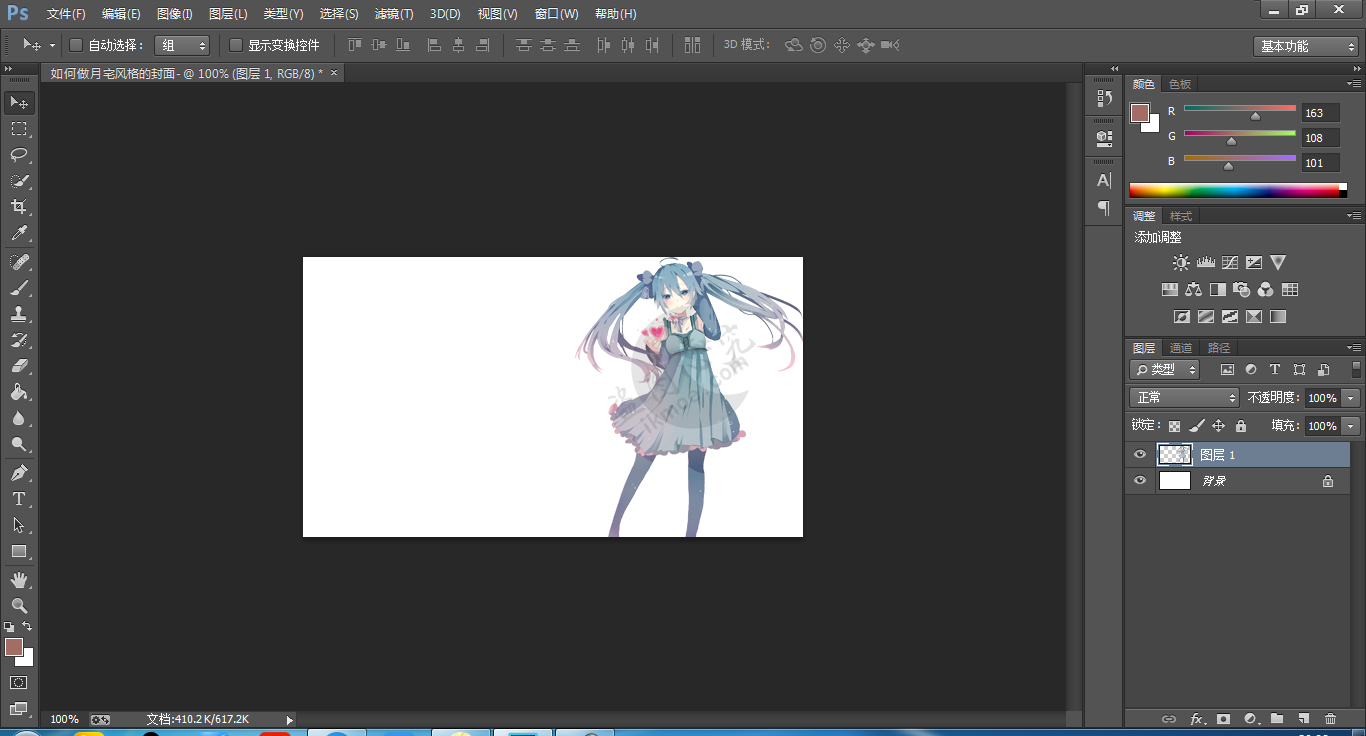Click the foreground color swatch in Color panel
The image size is (1366, 736).
[1140, 113]
